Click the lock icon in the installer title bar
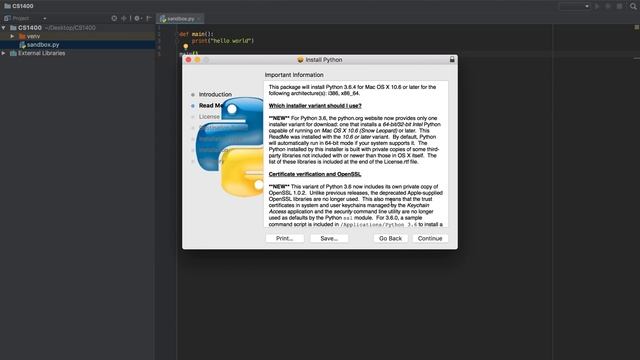Viewport: 640px width, 360px height. click(452, 60)
